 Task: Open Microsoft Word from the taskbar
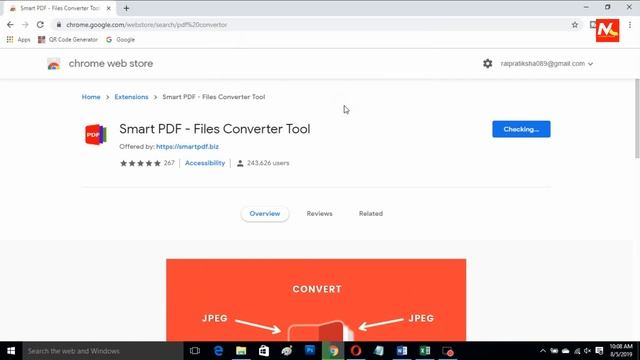[402, 351]
